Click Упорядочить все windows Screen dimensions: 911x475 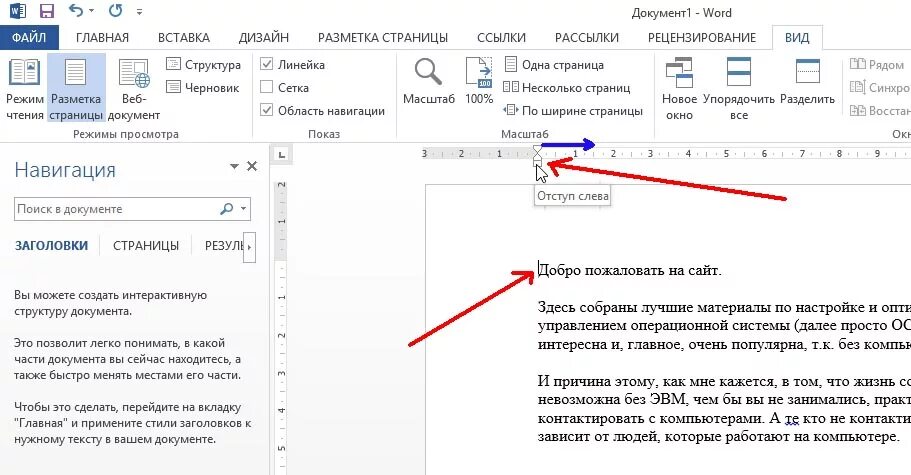point(738,89)
